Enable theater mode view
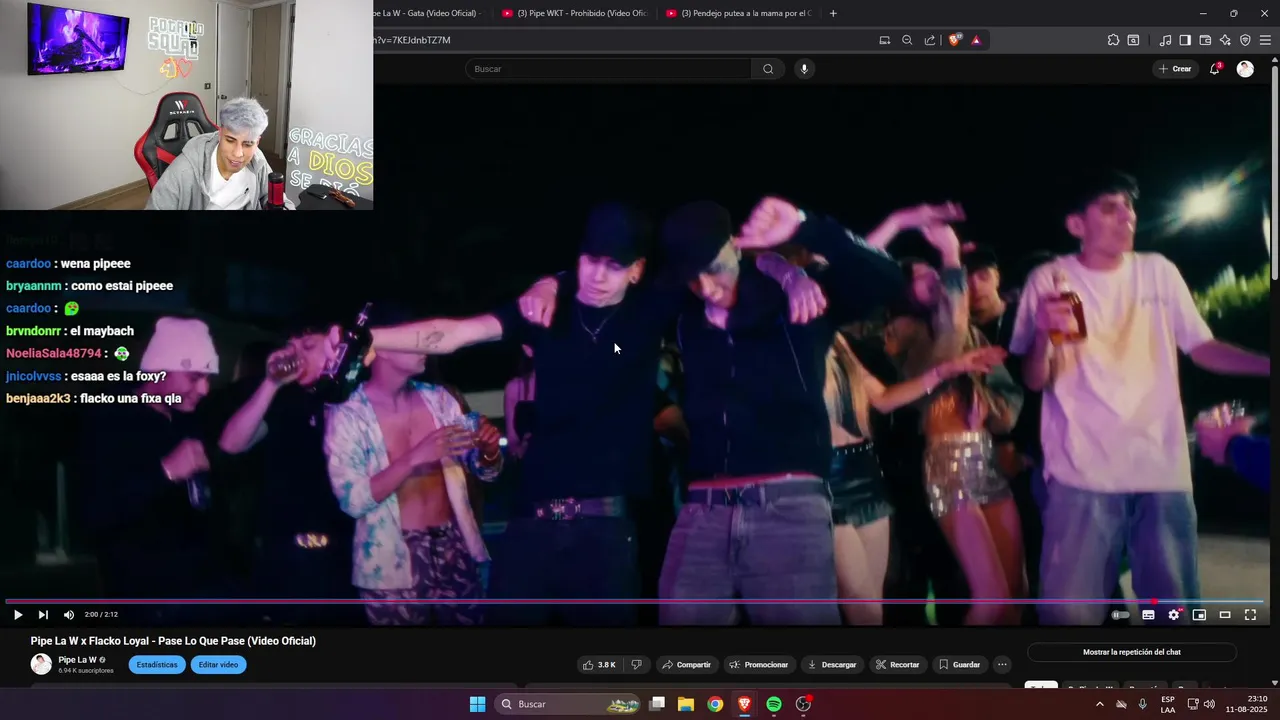The width and height of the screenshot is (1280, 720). [1225, 615]
